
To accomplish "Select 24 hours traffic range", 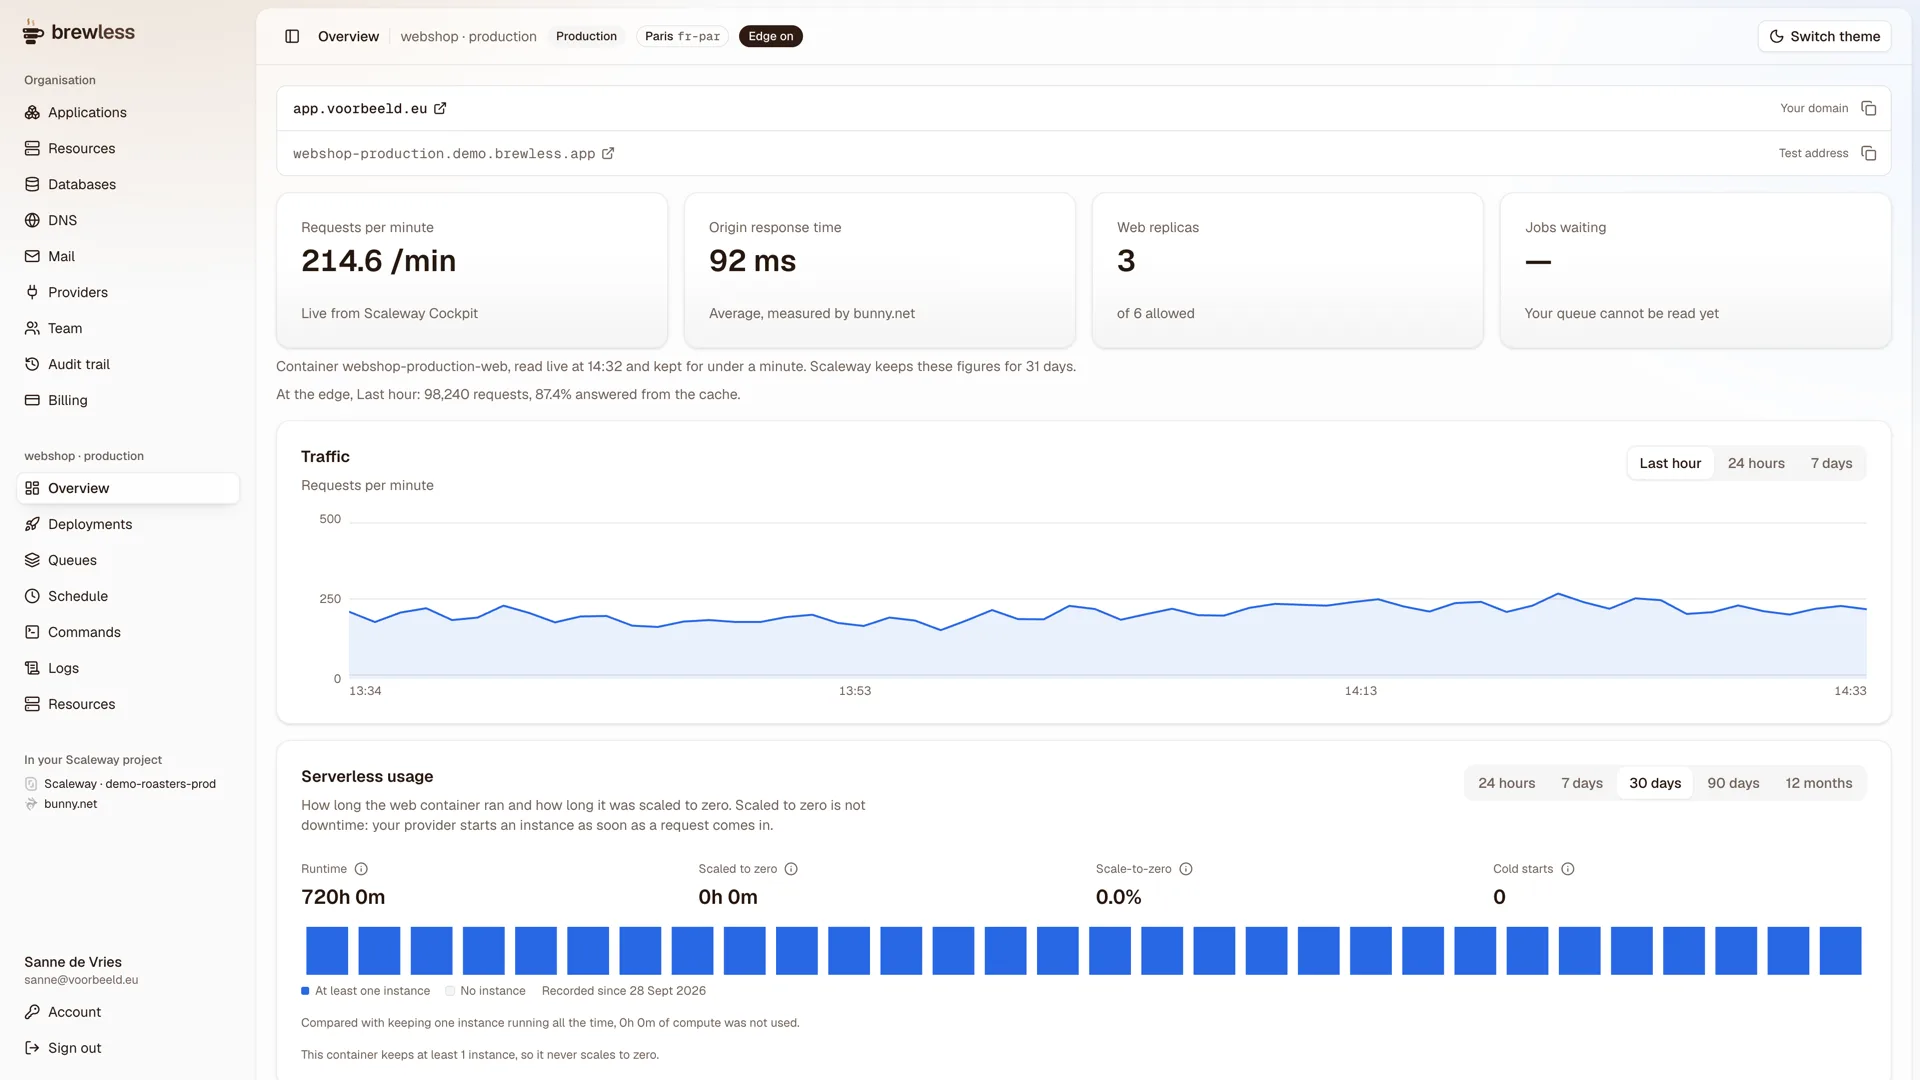I will pos(1756,463).
